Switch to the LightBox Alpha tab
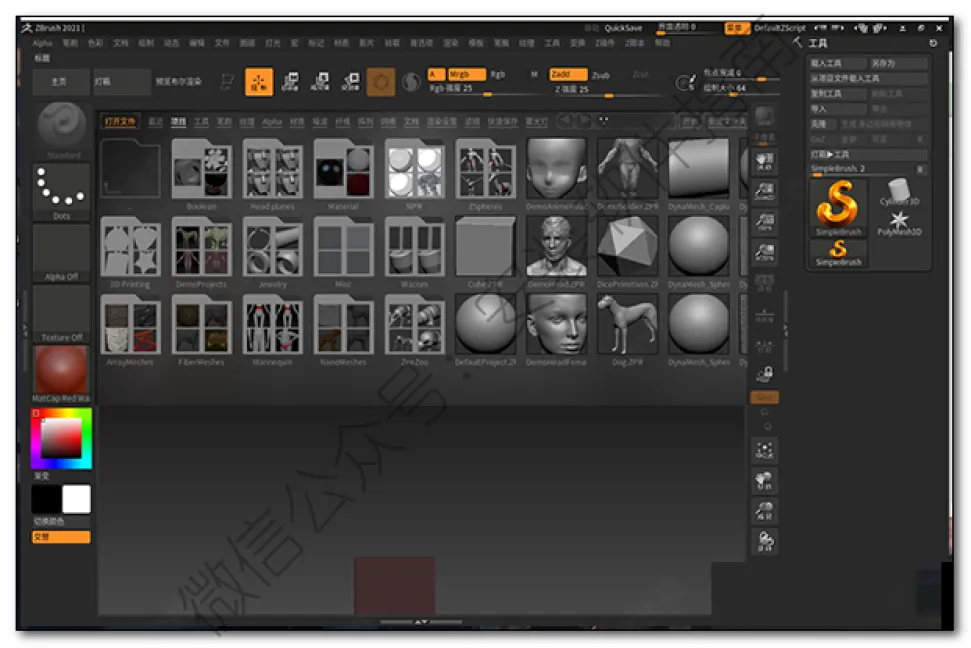 pyautogui.click(x=271, y=122)
